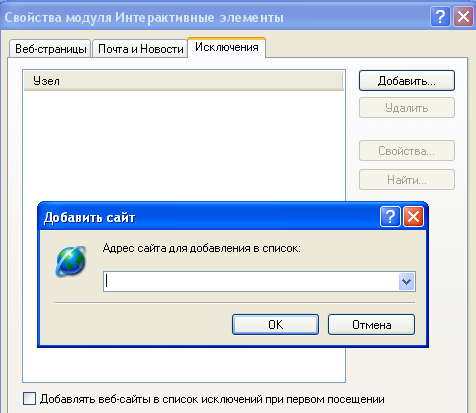This screenshot has height=413, width=476.
Task: Click label Адрес сайта для добавления в список
Action: (202, 248)
